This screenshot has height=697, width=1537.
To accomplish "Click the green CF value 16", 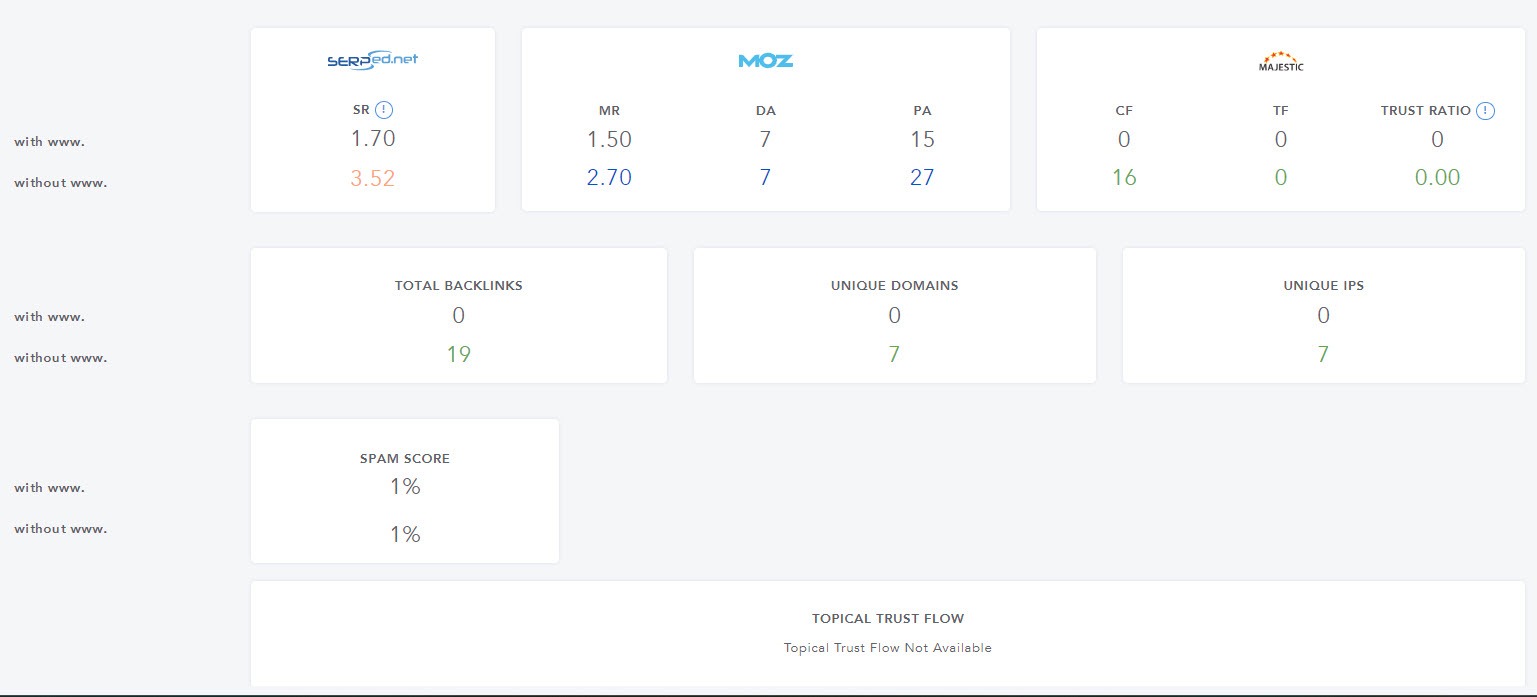I will 1124,178.
